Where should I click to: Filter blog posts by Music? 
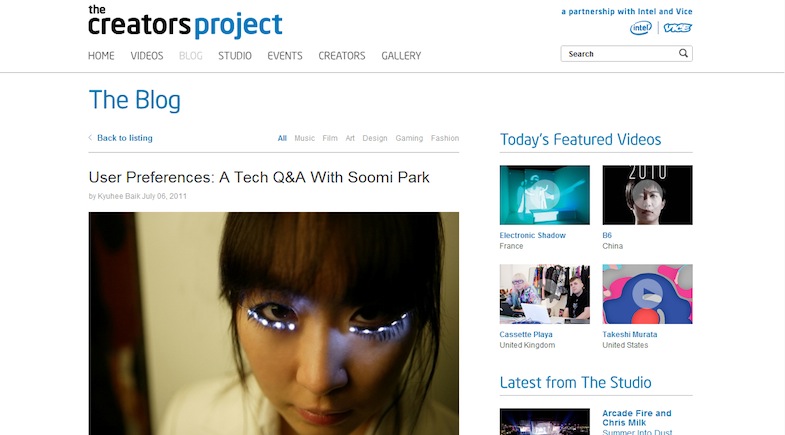click(304, 138)
